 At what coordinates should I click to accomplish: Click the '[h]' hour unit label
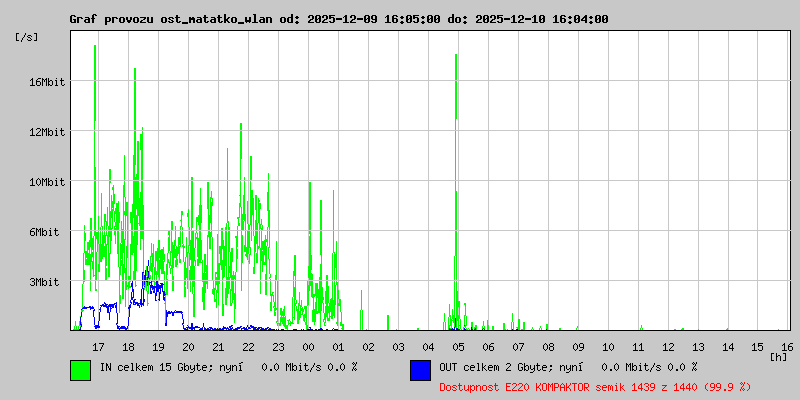pos(778,357)
